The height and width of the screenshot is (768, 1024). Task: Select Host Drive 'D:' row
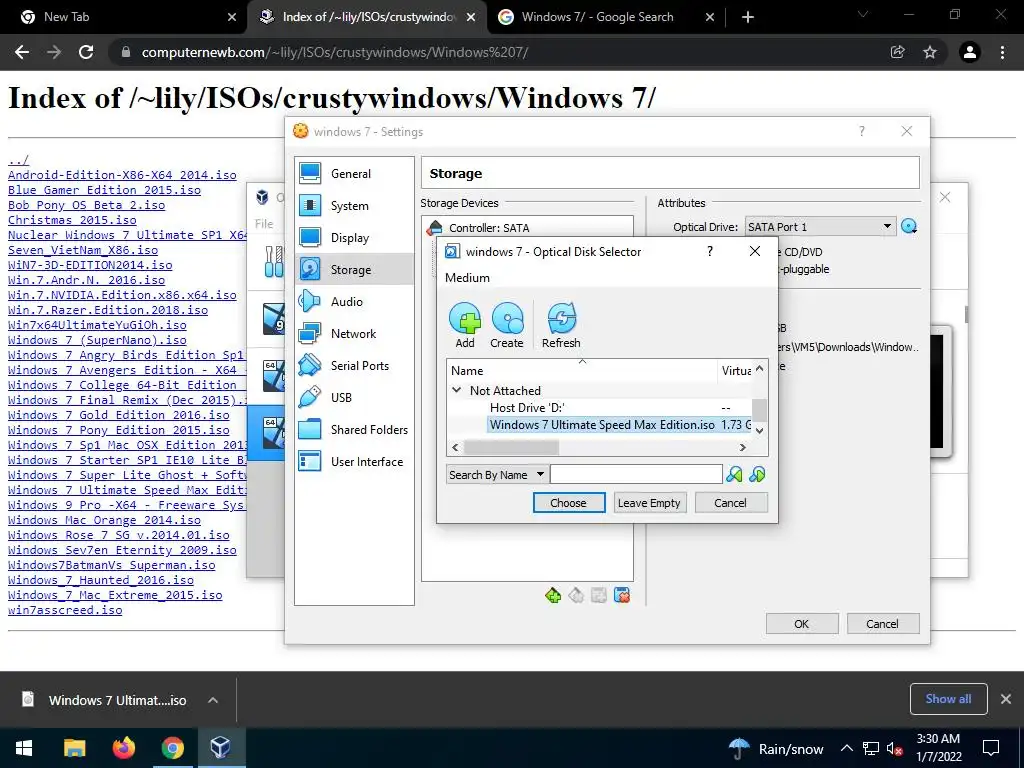pyautogui.click(x=600, y=408)
